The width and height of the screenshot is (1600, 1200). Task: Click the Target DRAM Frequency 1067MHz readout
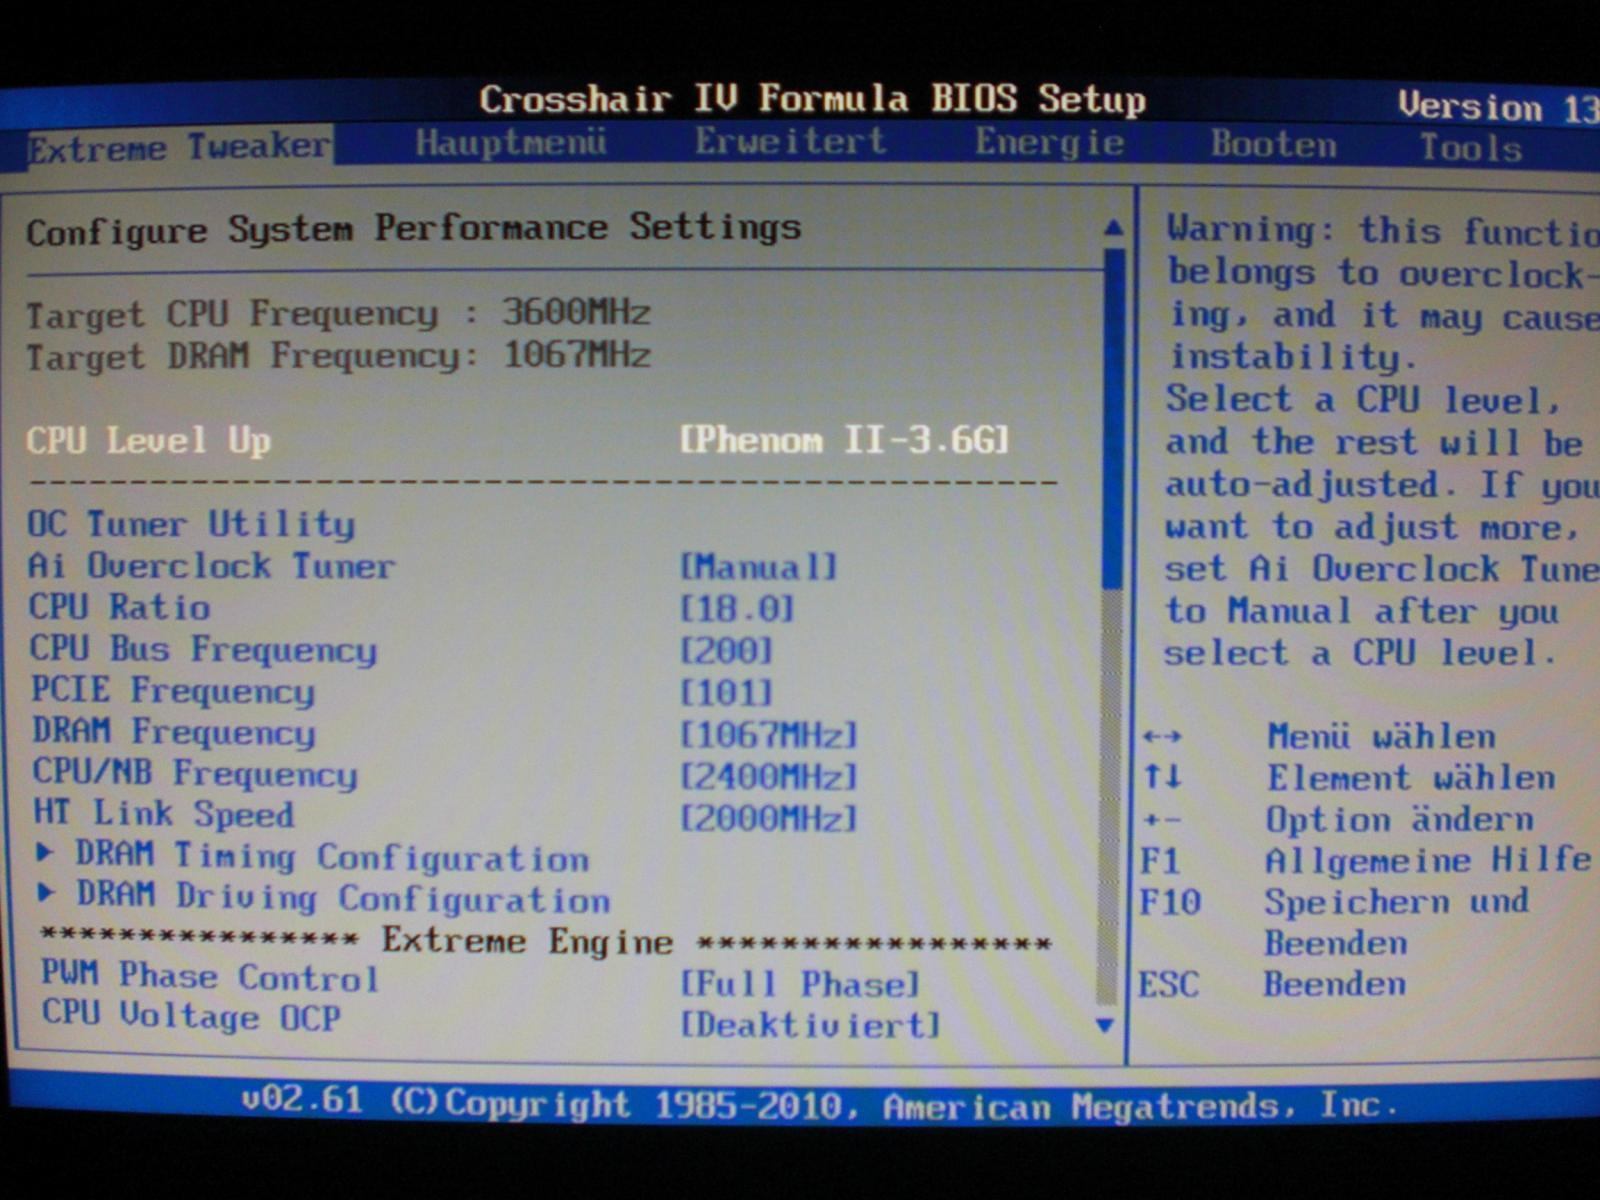click(x=339, y=356)
